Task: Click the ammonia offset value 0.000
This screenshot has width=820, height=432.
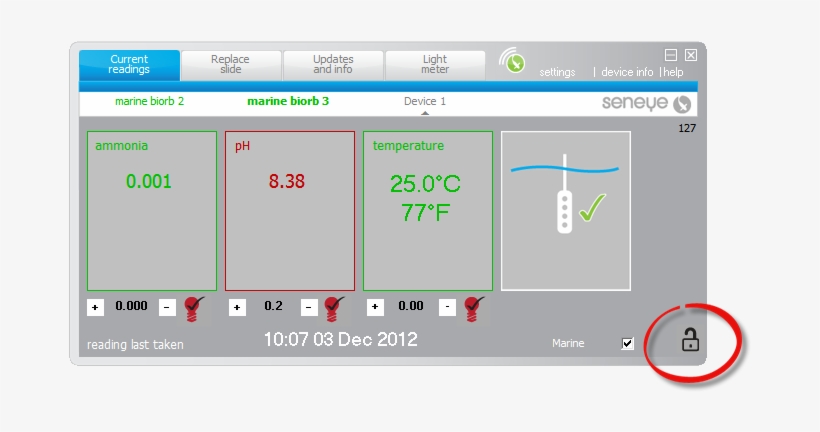Action: pyautogui.click(x=131, y=306)
